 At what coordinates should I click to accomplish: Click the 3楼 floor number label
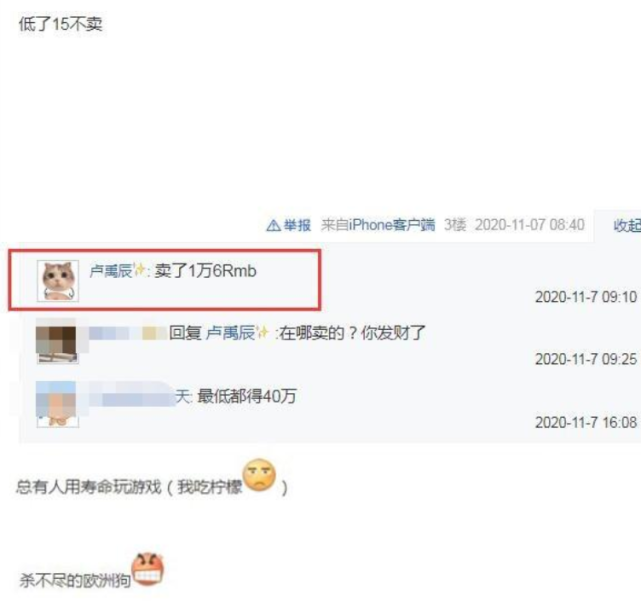coord(455,225)
